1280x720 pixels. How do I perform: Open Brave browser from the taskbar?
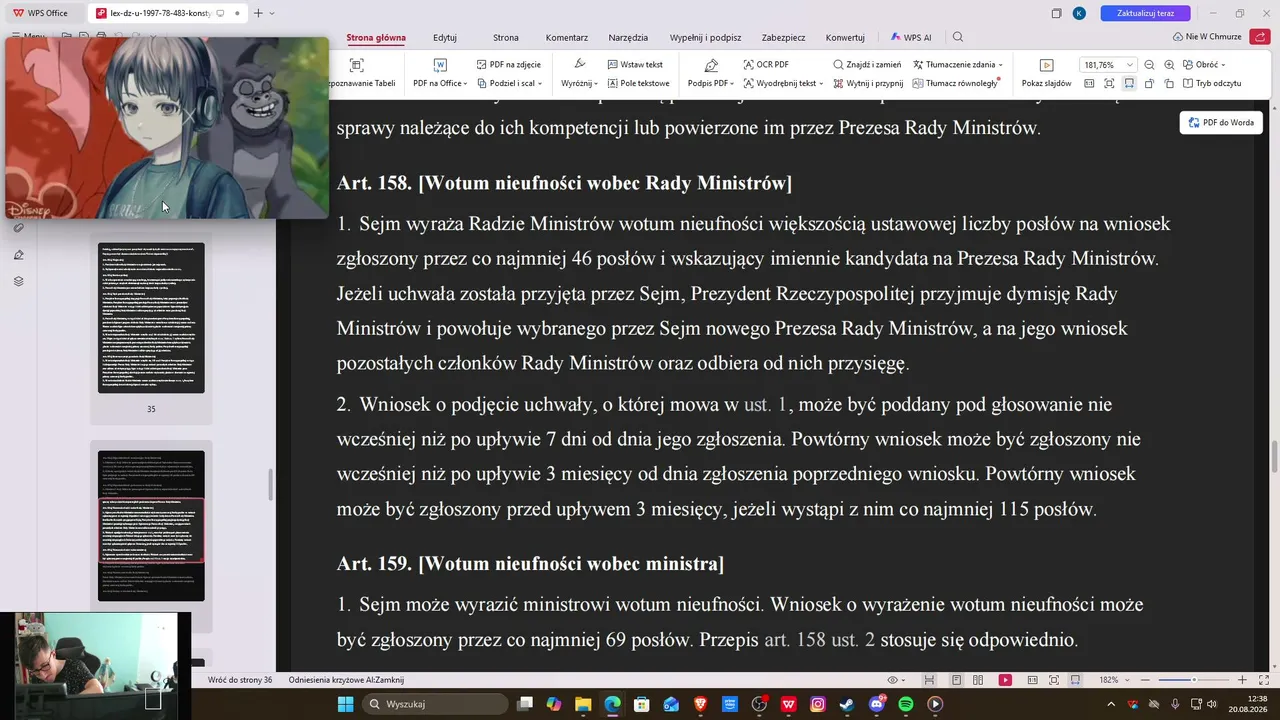point(700,704)
